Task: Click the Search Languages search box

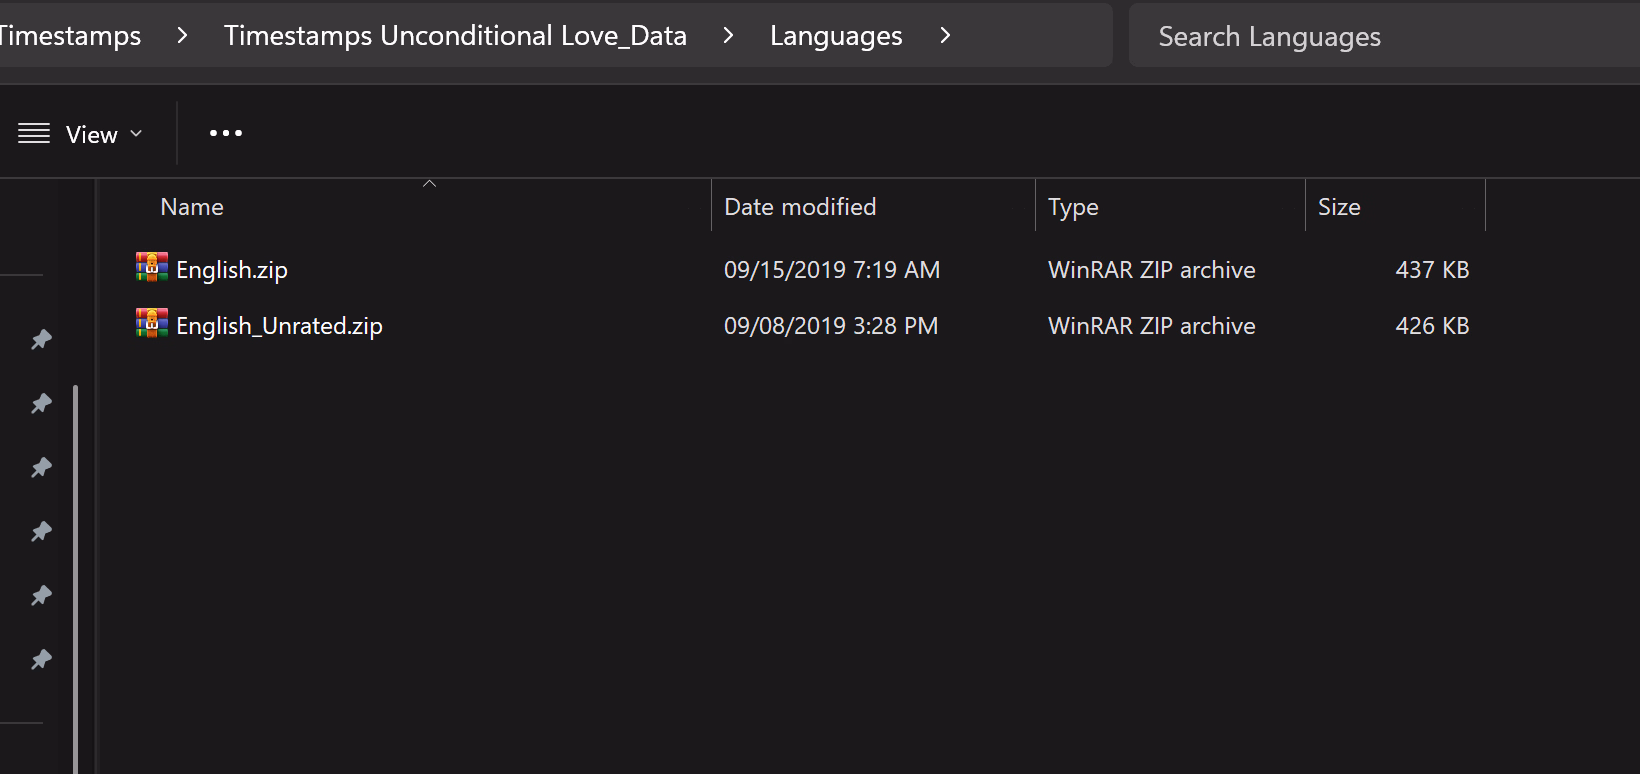Action: [x=1380, y=37]
